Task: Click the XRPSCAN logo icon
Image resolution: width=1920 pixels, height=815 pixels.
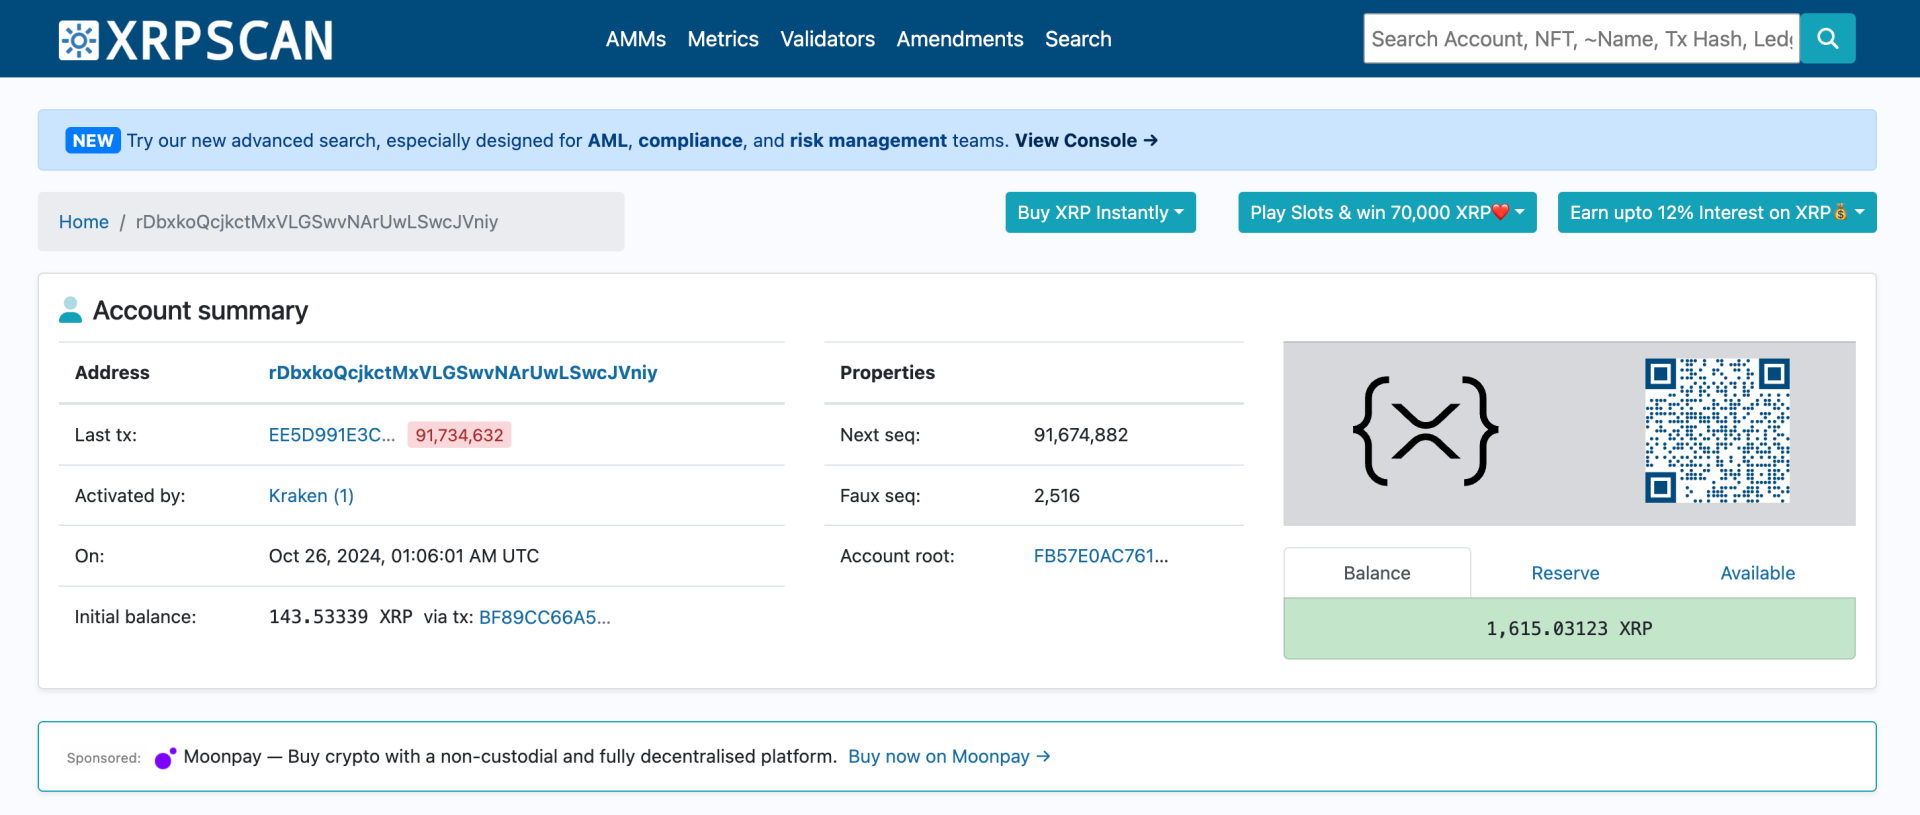Action: [78, 40]
